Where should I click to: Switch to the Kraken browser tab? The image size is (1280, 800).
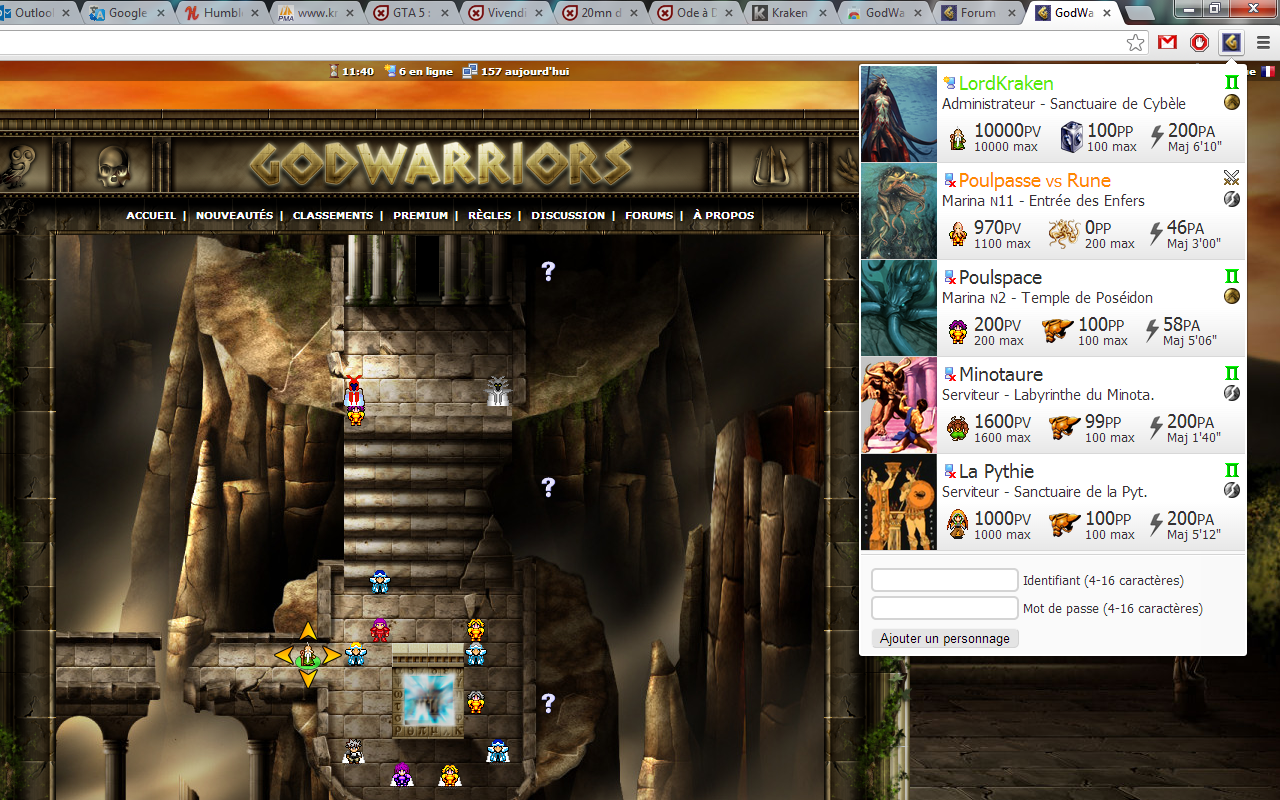tap(790, 13)
